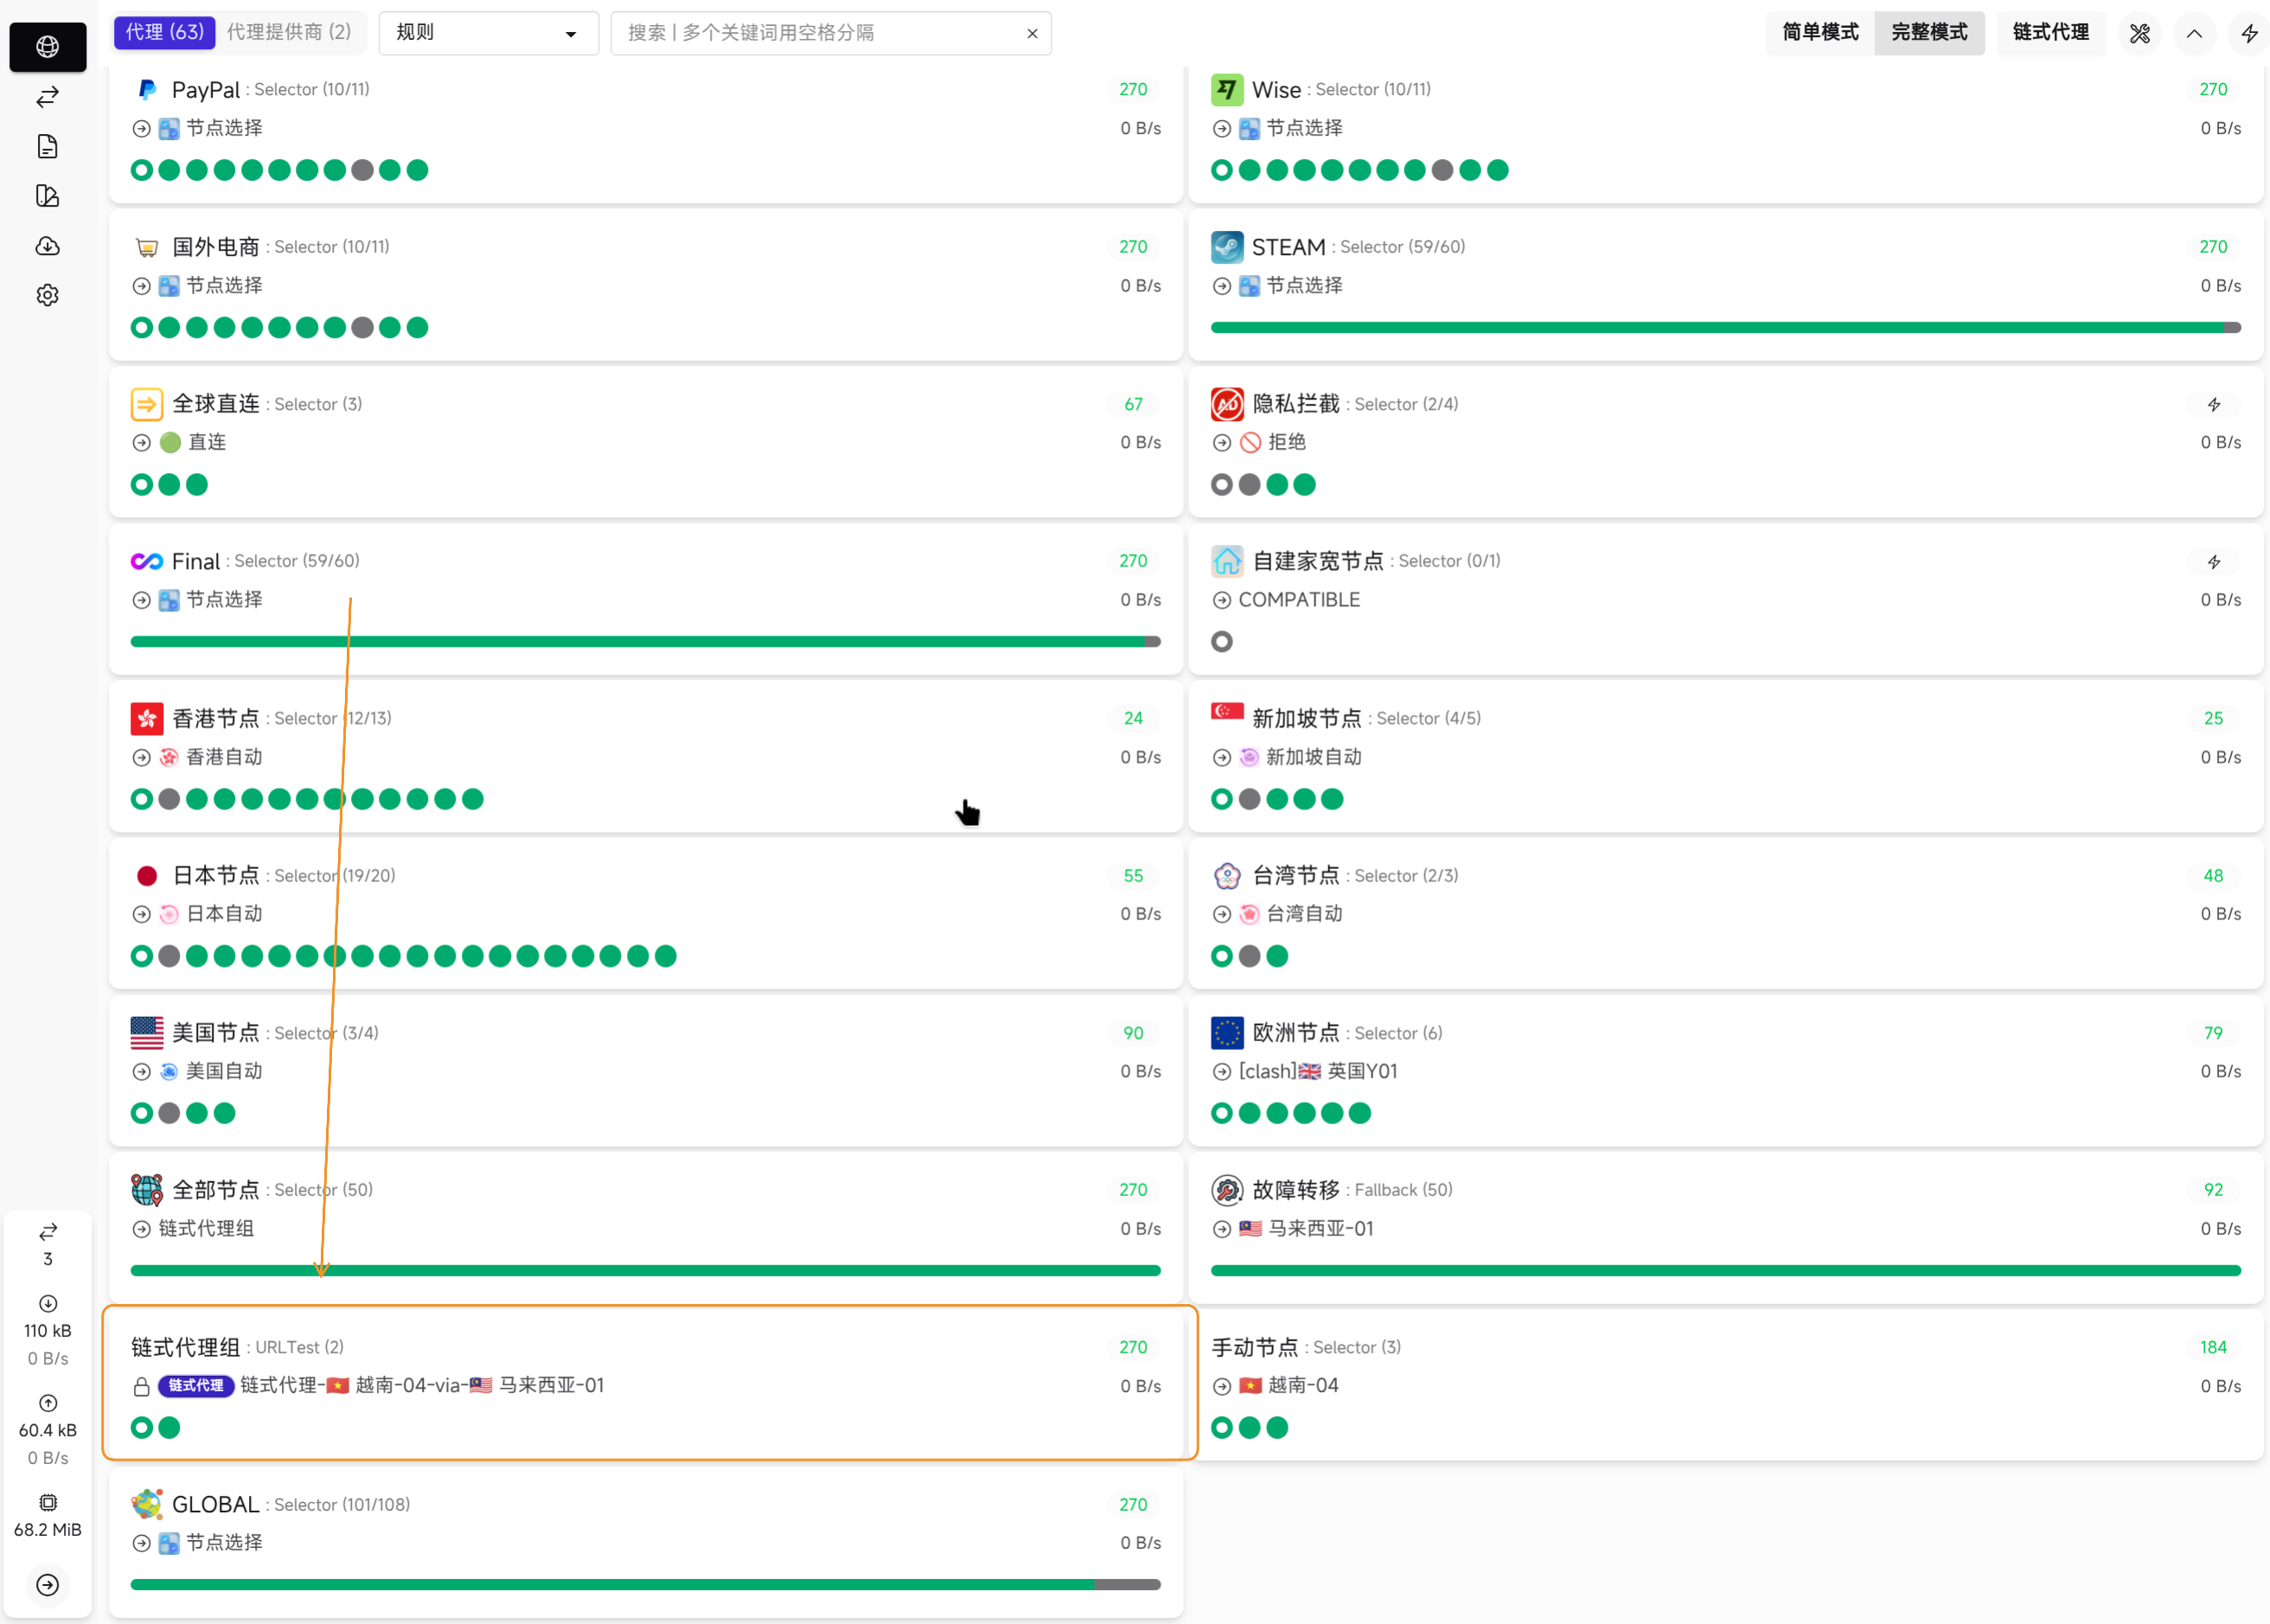2270x1624 pixels.
Task: Open the 规则 mode dropdown
Action: [x=488, y=33]
